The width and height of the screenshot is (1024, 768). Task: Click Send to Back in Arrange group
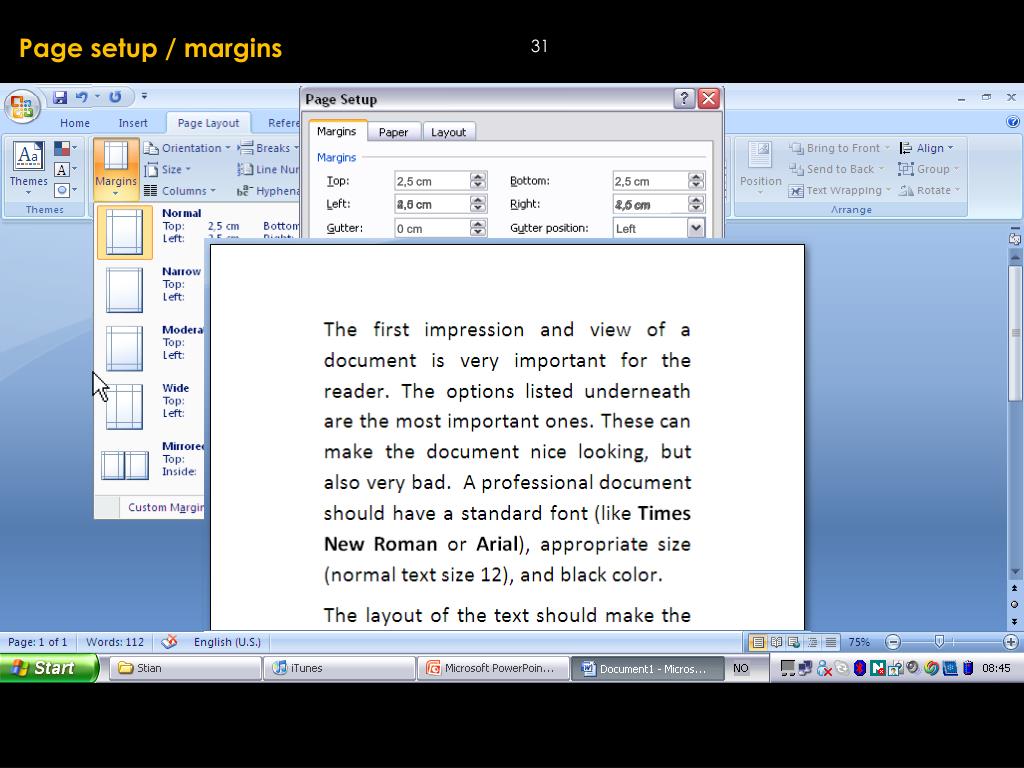837,169
